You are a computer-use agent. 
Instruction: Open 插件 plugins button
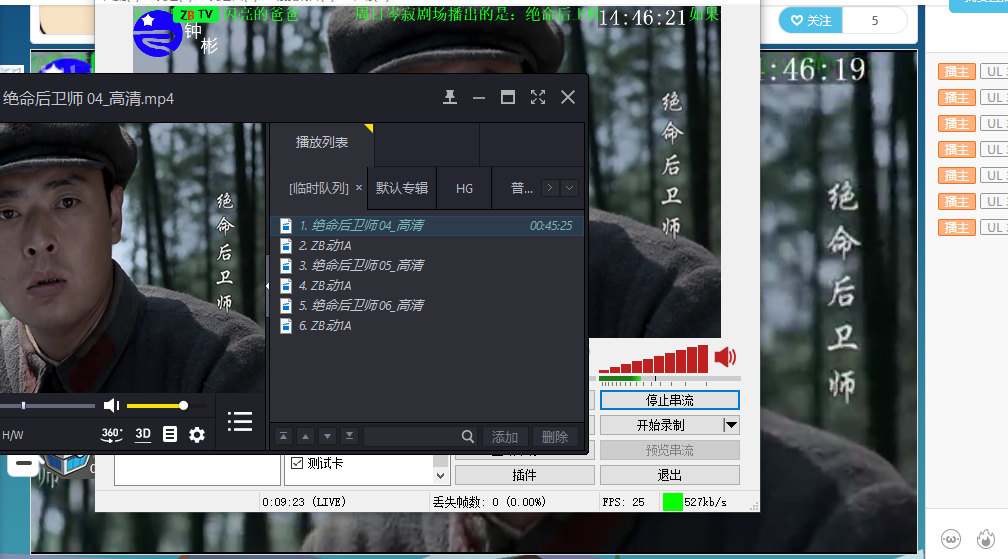click(x=525, y=475)
